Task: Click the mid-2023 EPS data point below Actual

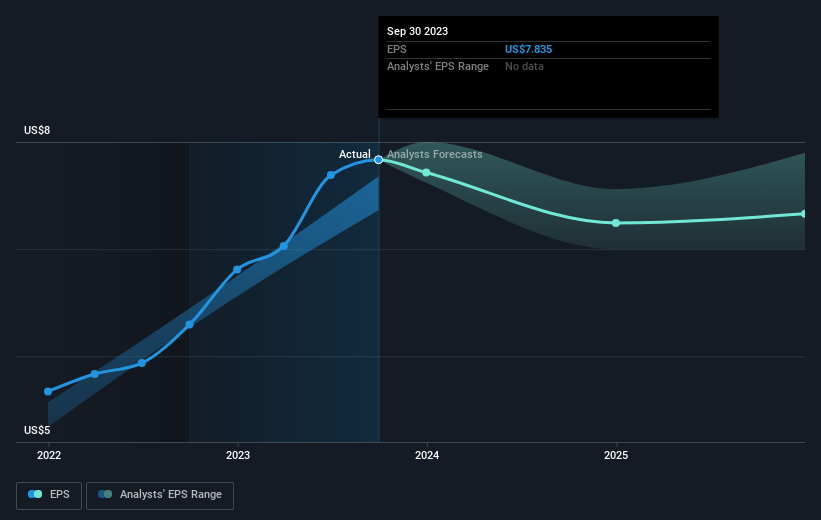Action: coord(331,175)
